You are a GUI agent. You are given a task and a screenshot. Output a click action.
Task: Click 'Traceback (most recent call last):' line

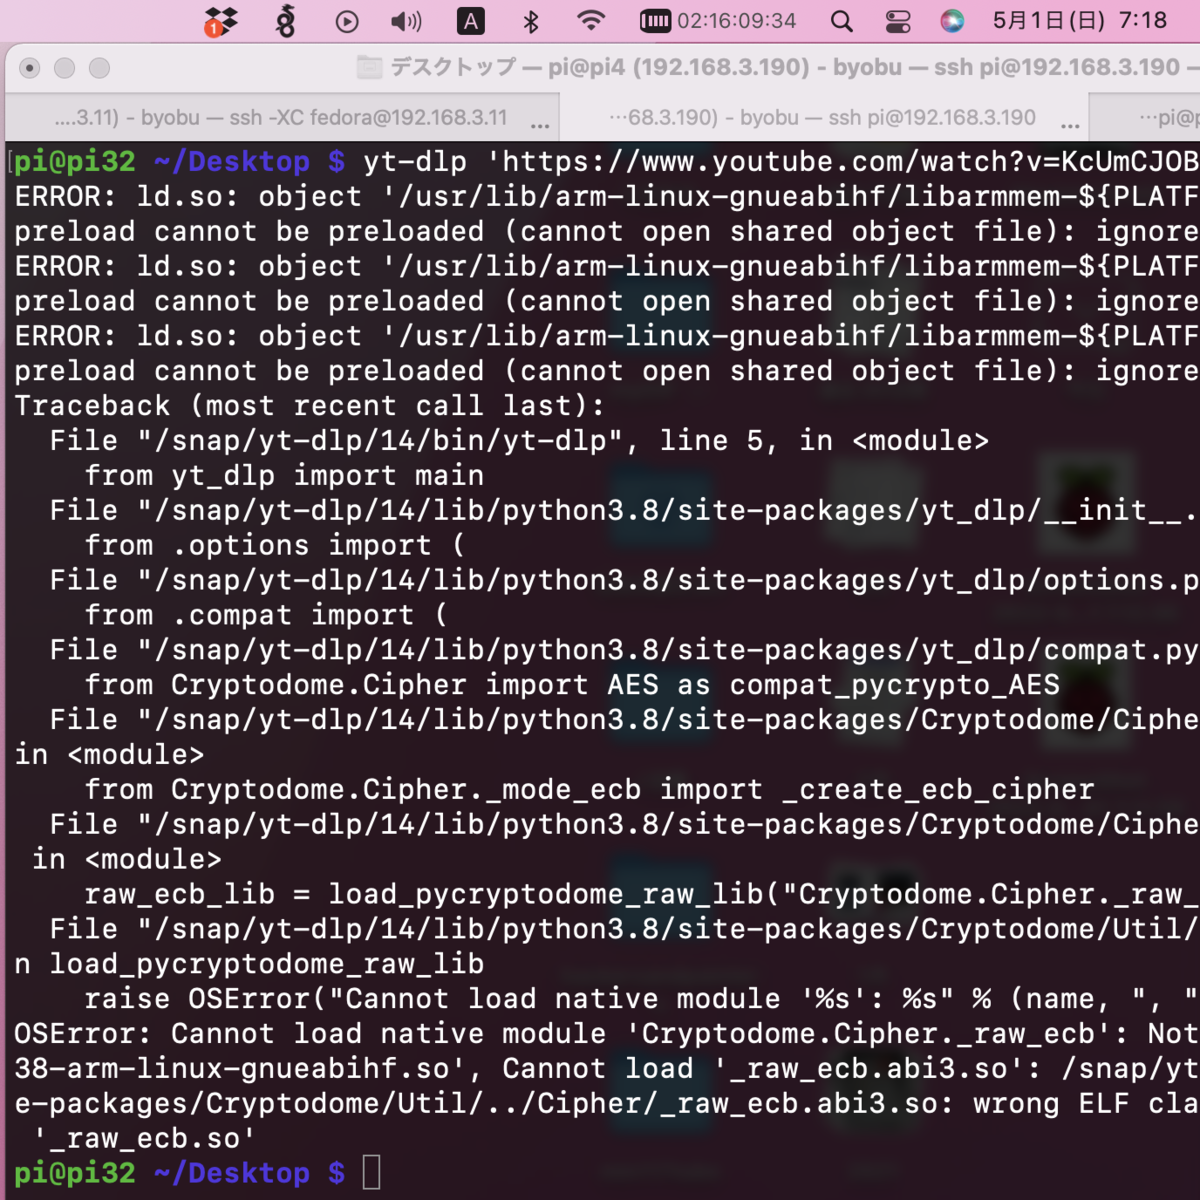point(310,406)
